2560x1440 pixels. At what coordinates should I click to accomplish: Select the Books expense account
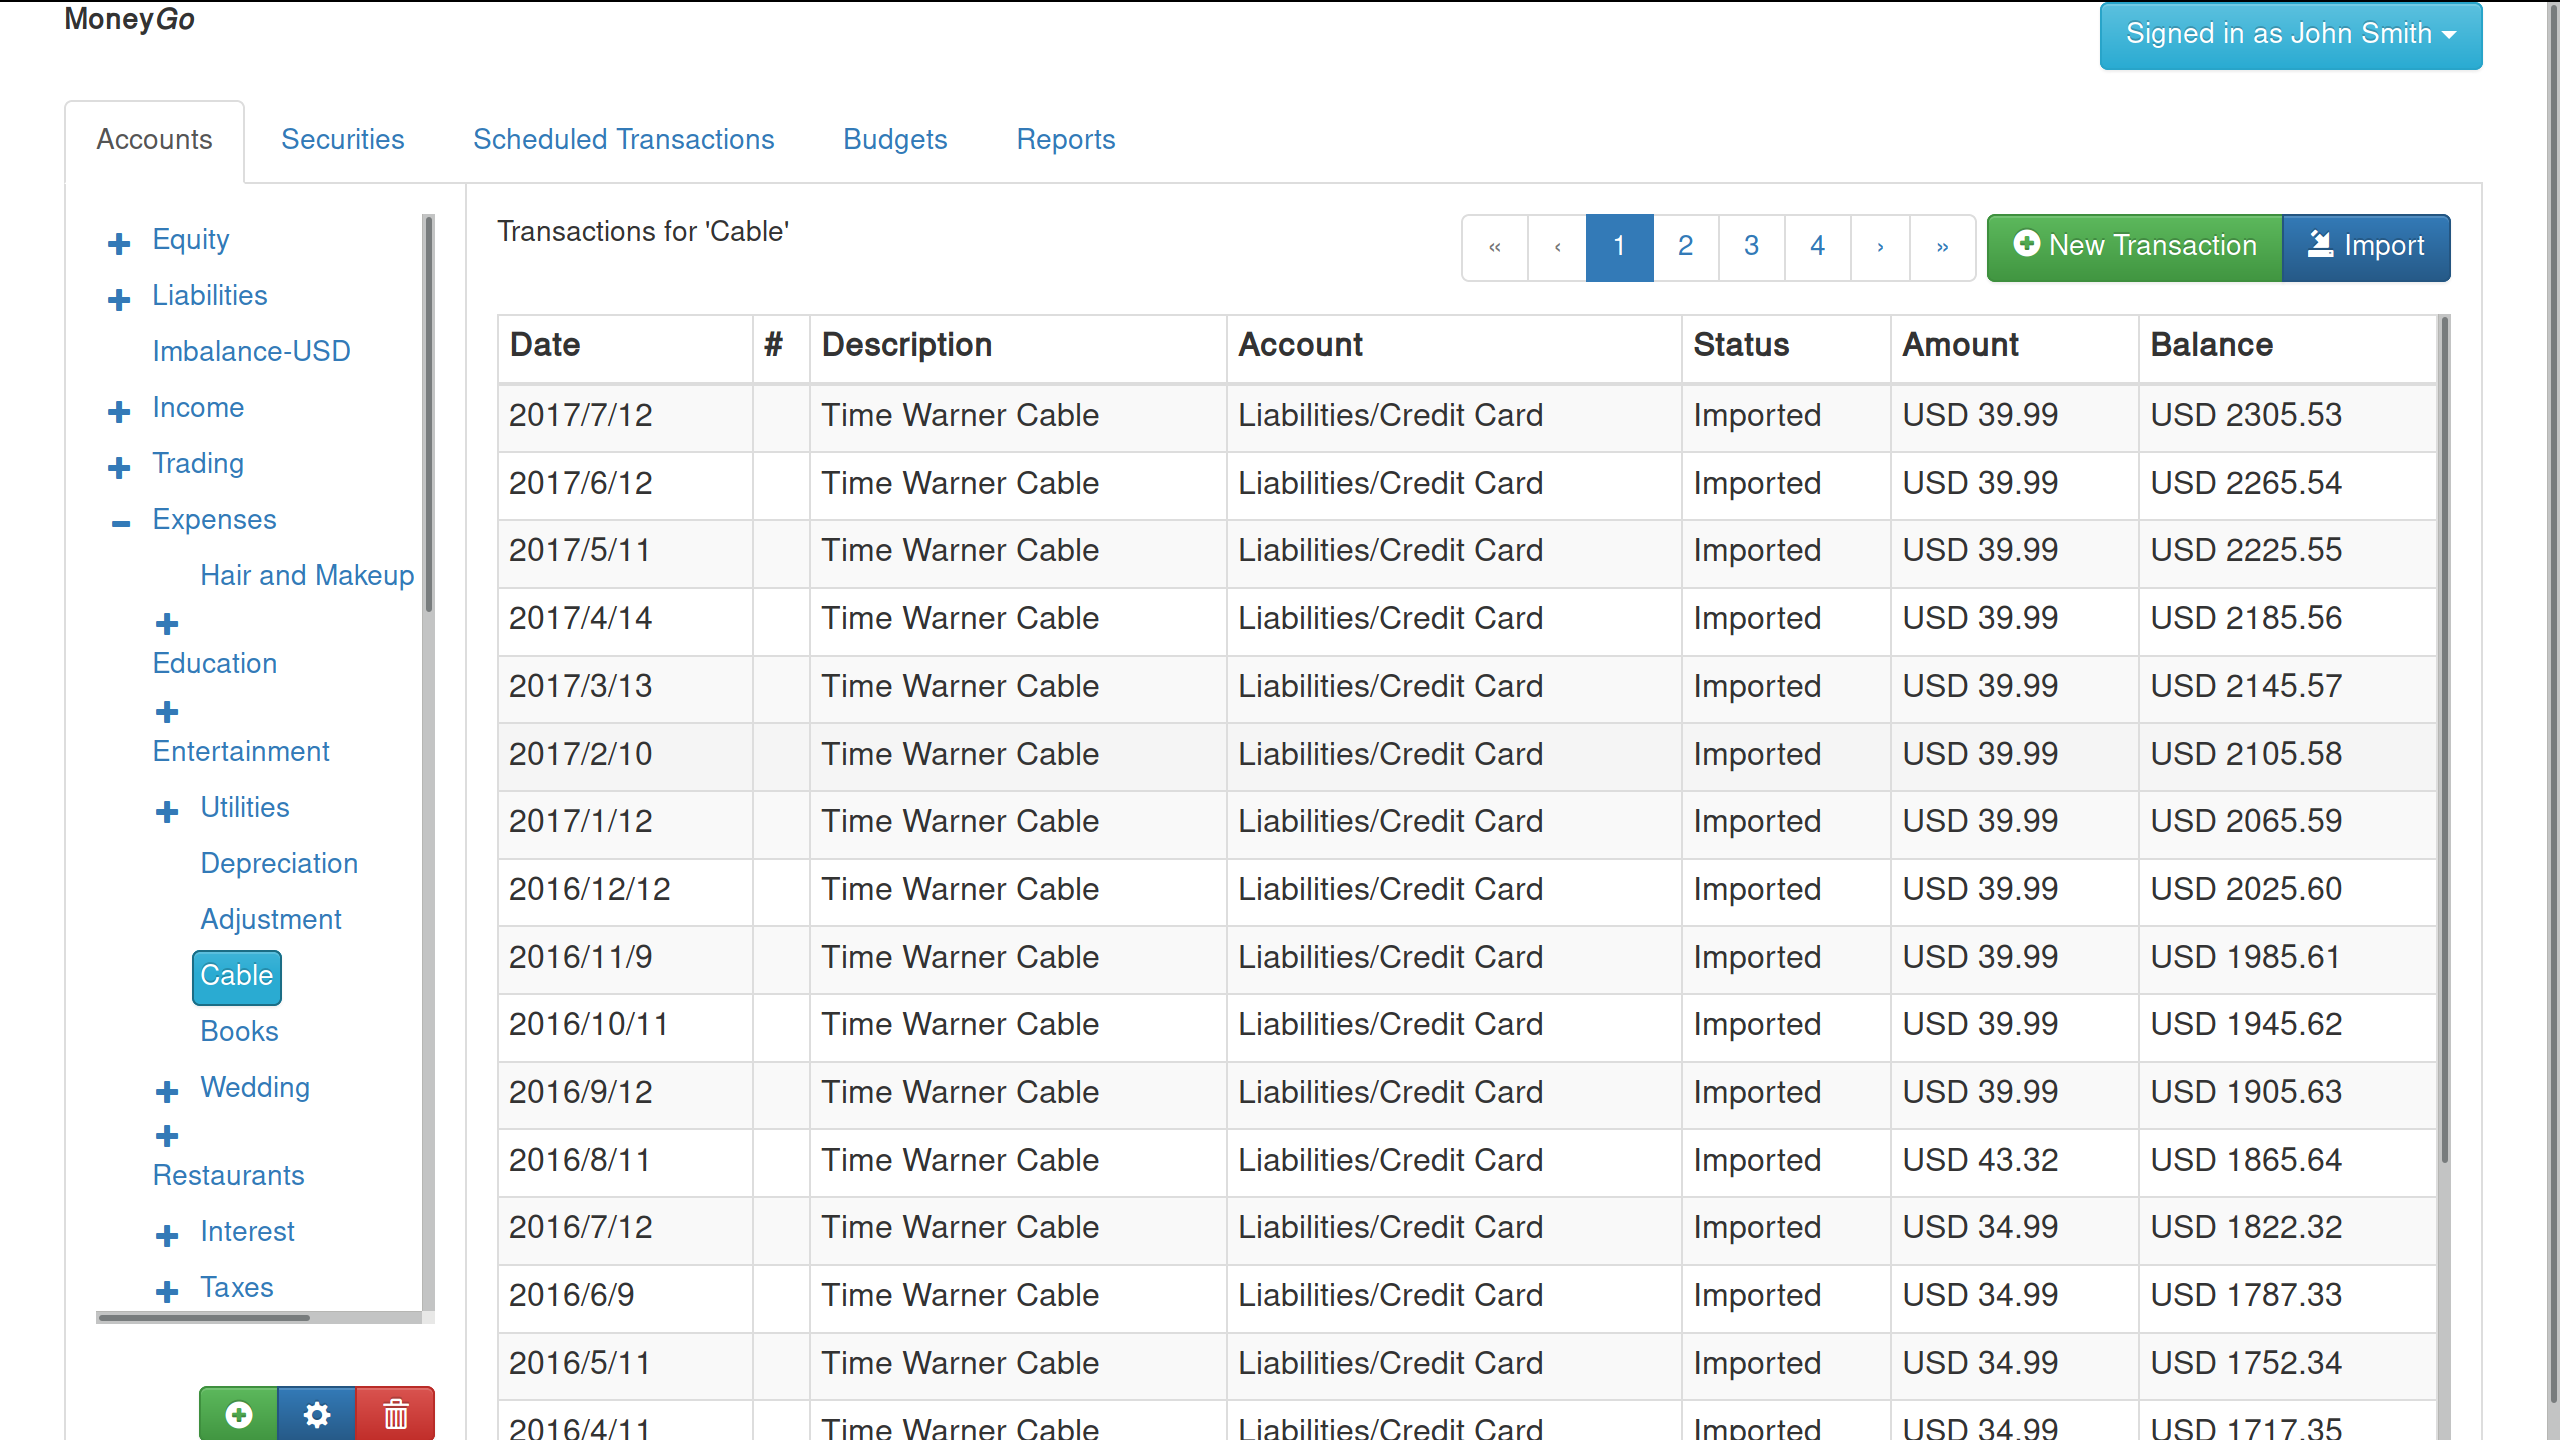[x=239, y=1031]
